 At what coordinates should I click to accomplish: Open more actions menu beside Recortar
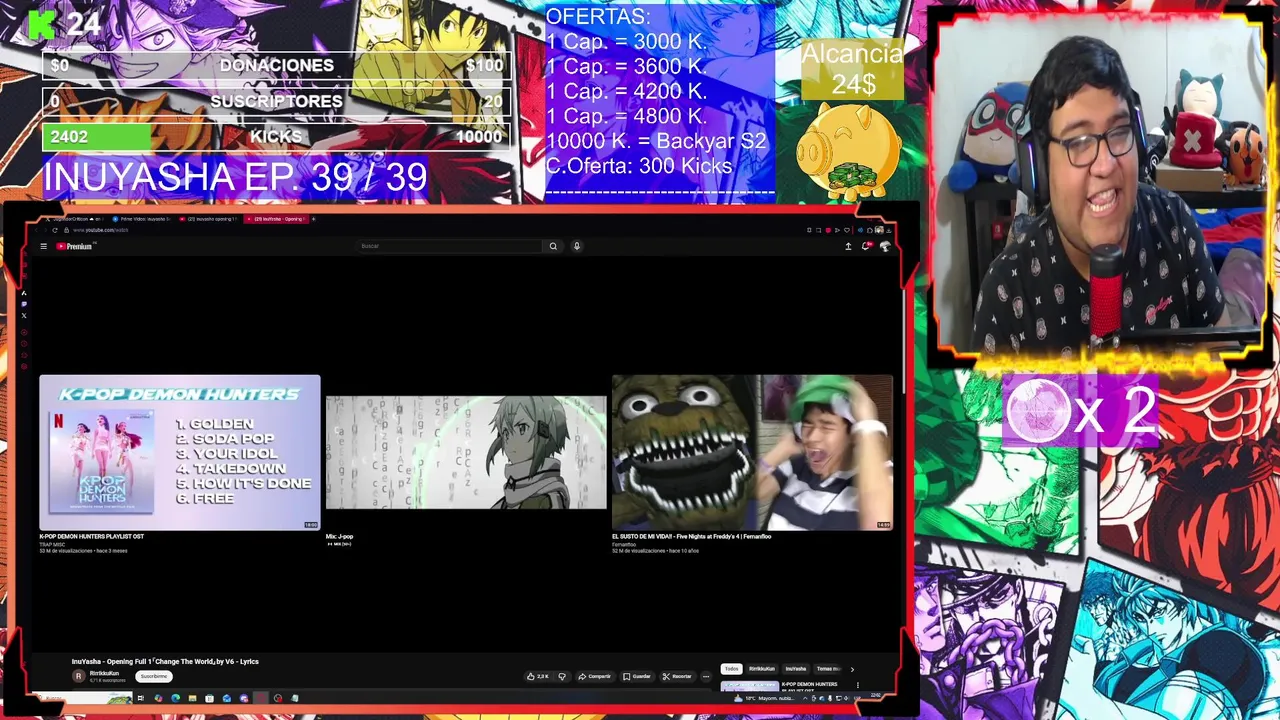click(706, 676)
